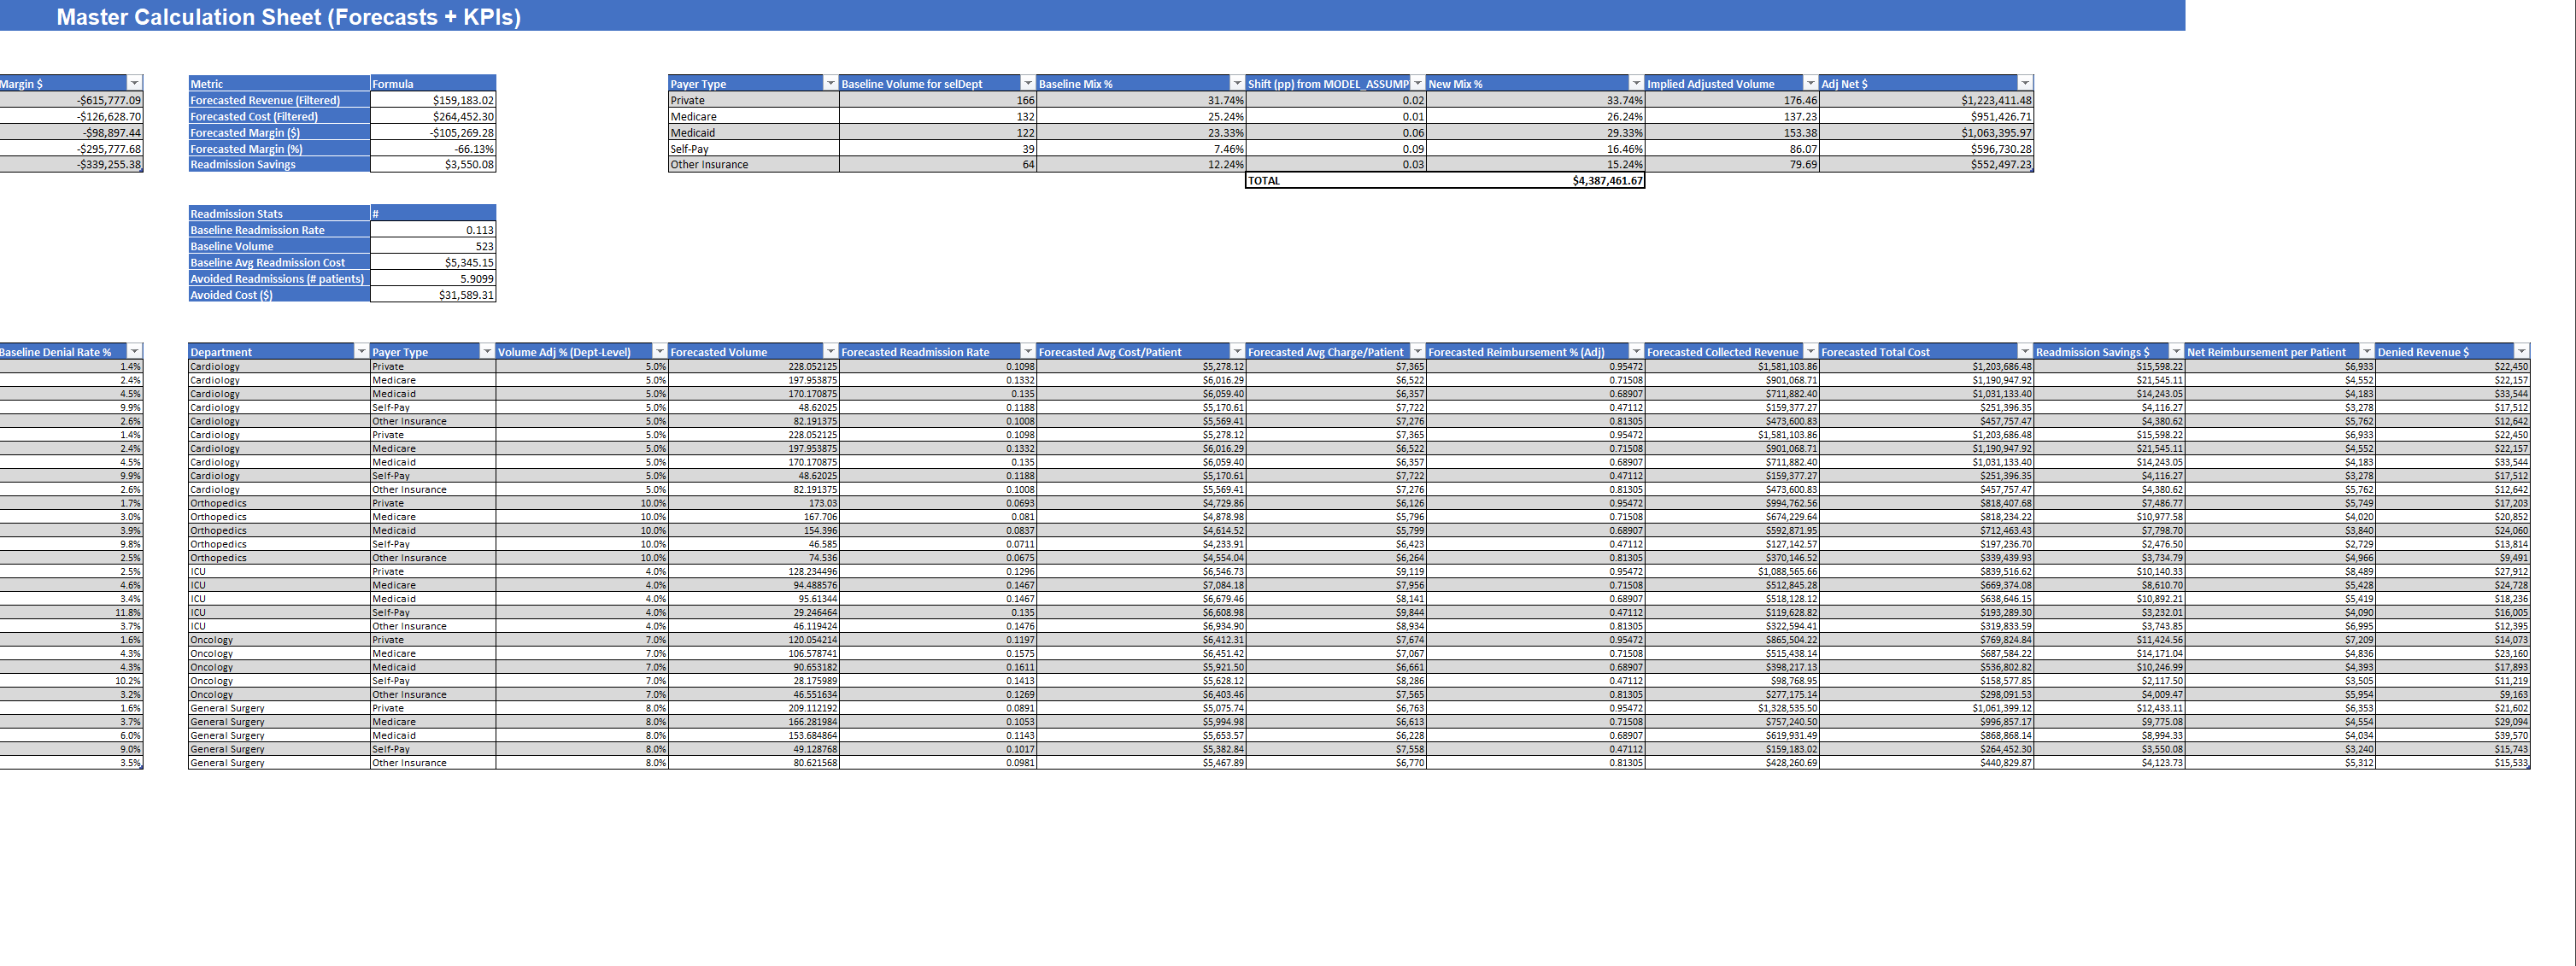Open the Baseline Denial Rate % filter dropdown
Screen dimensions: 2576x966
click(134, 351)
